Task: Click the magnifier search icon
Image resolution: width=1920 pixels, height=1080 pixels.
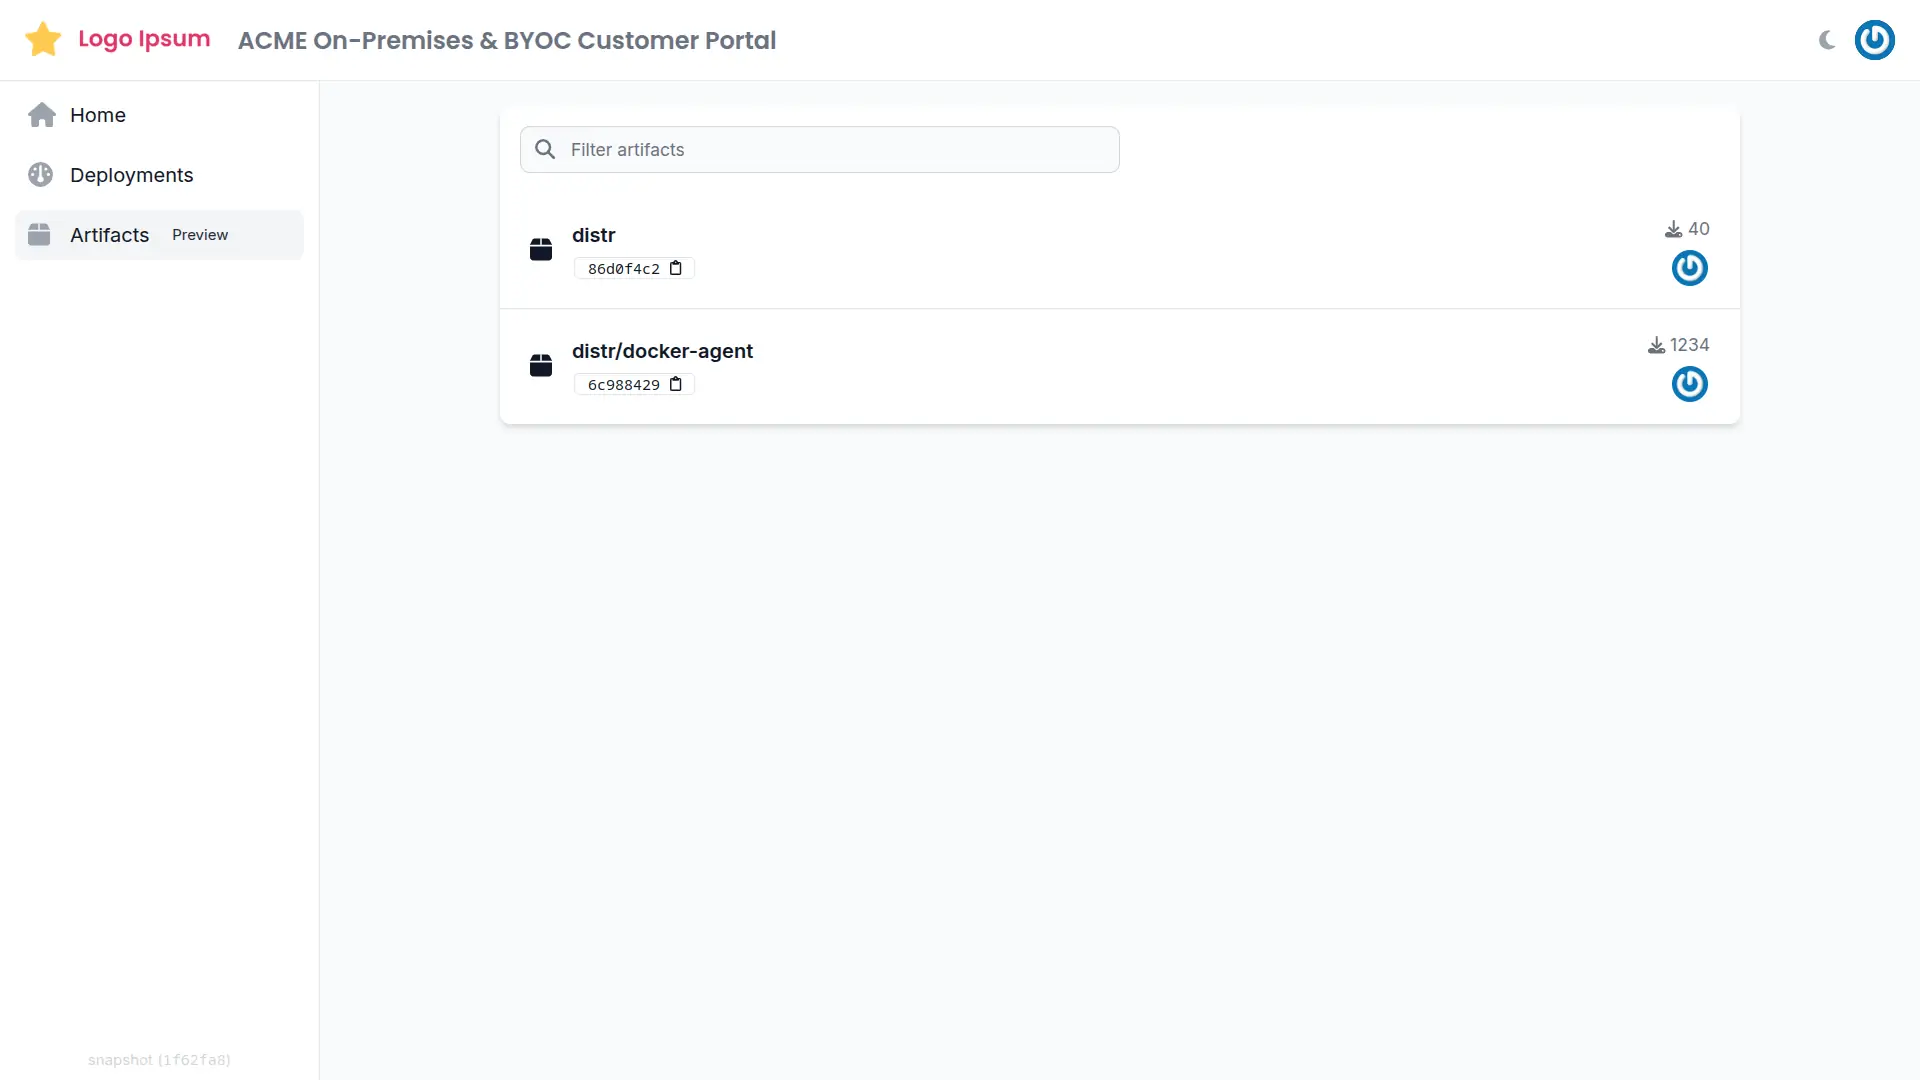Action: [x=545, y=149]
